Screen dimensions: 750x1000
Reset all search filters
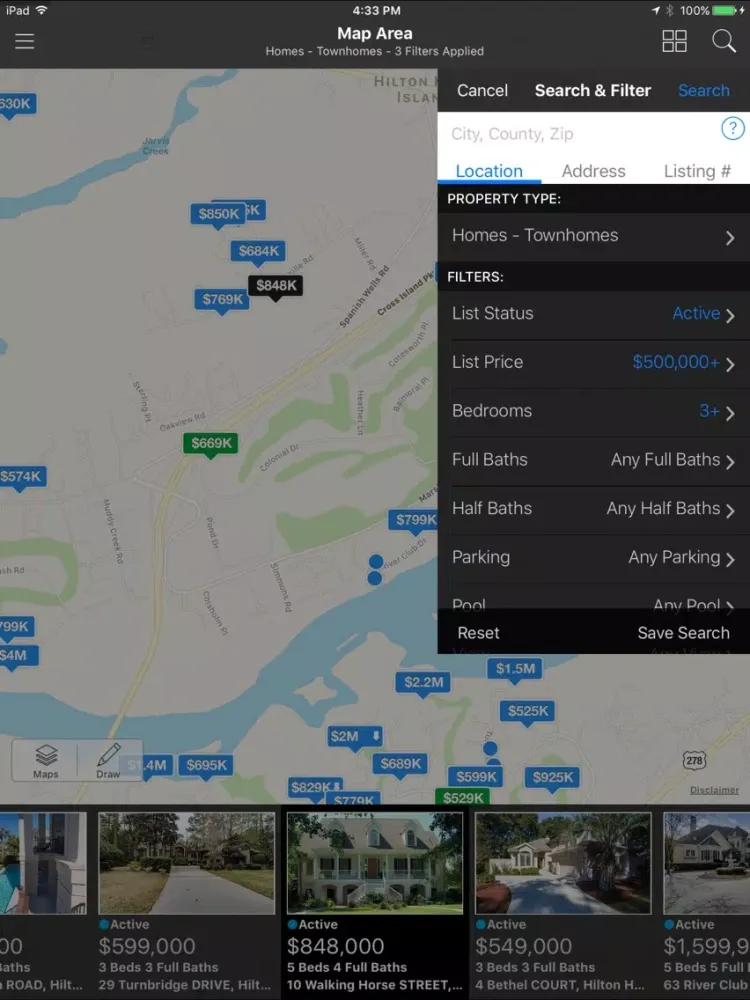(478, 633)
